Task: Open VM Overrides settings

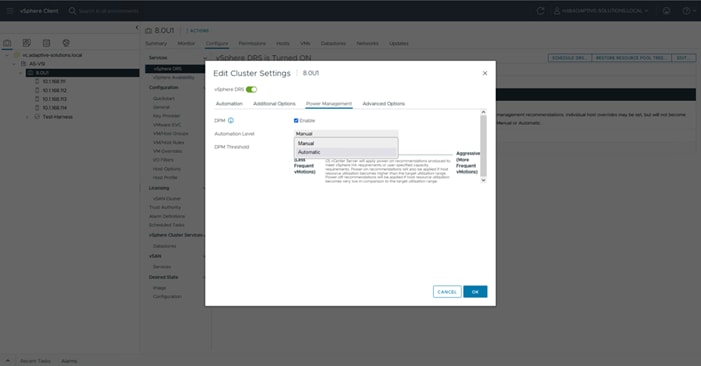Action: (167, 151)
